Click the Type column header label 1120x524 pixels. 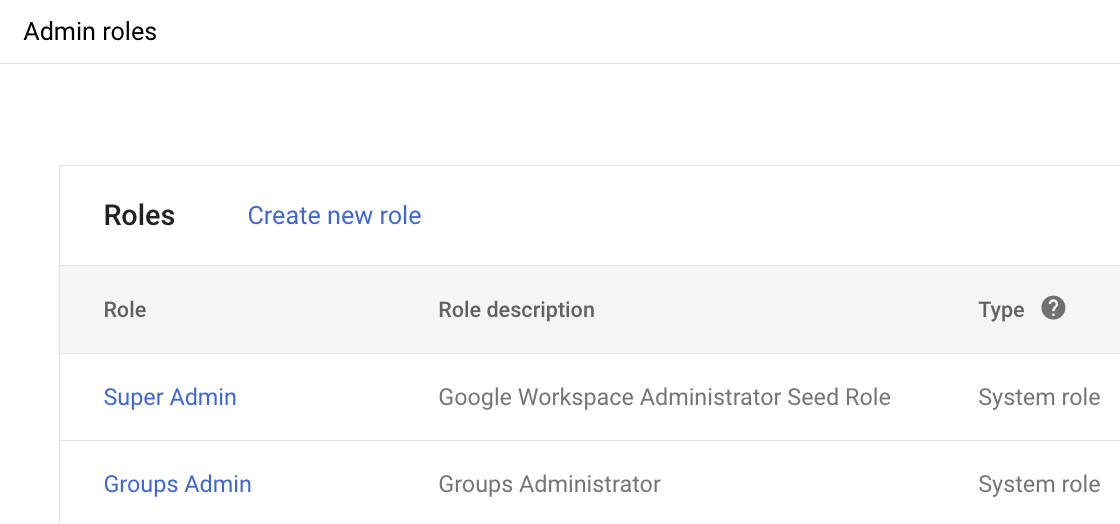1001,310
